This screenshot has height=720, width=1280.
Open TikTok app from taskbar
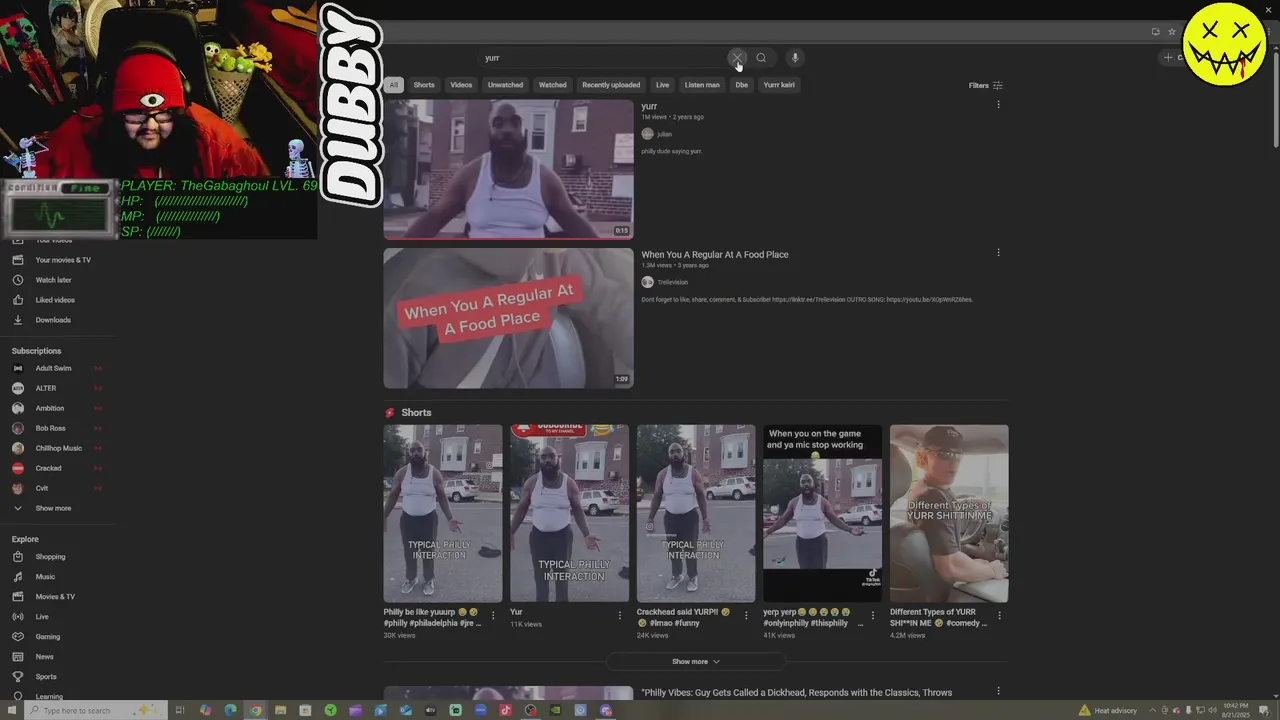(505, 711)
